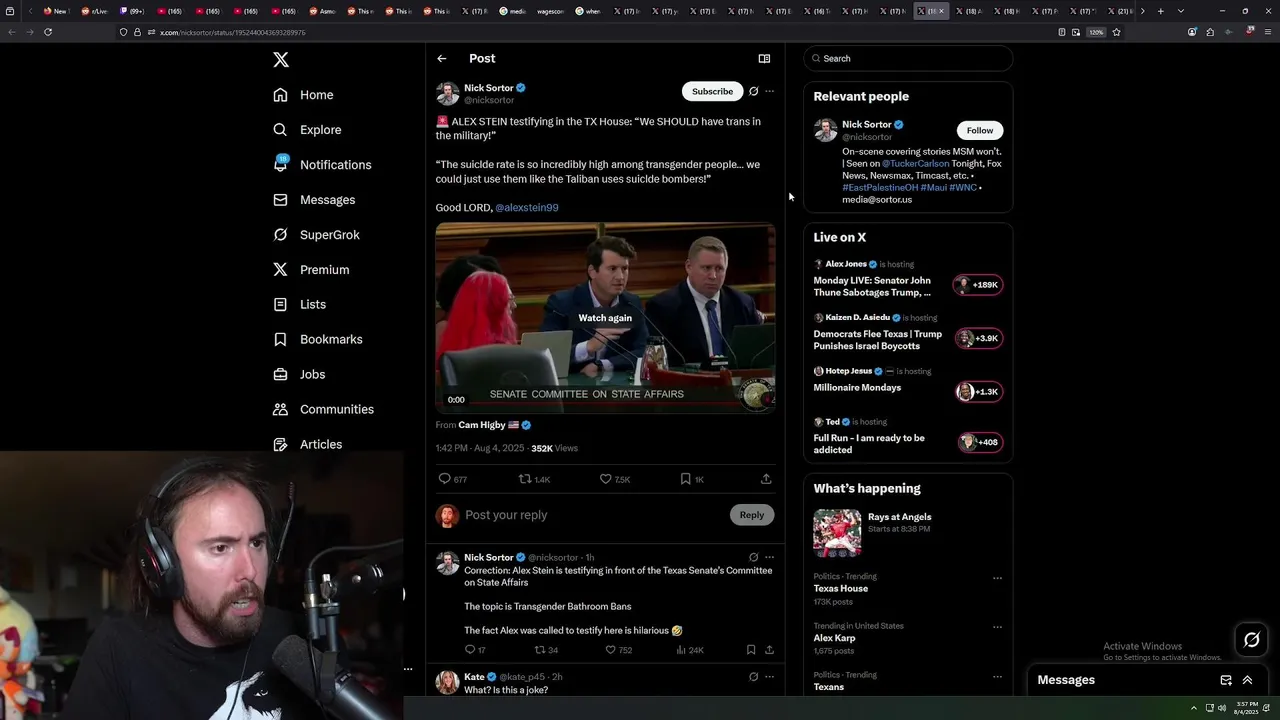Open the Alex Karp trending topic
Screen dimensions: 1280x720
834,638
